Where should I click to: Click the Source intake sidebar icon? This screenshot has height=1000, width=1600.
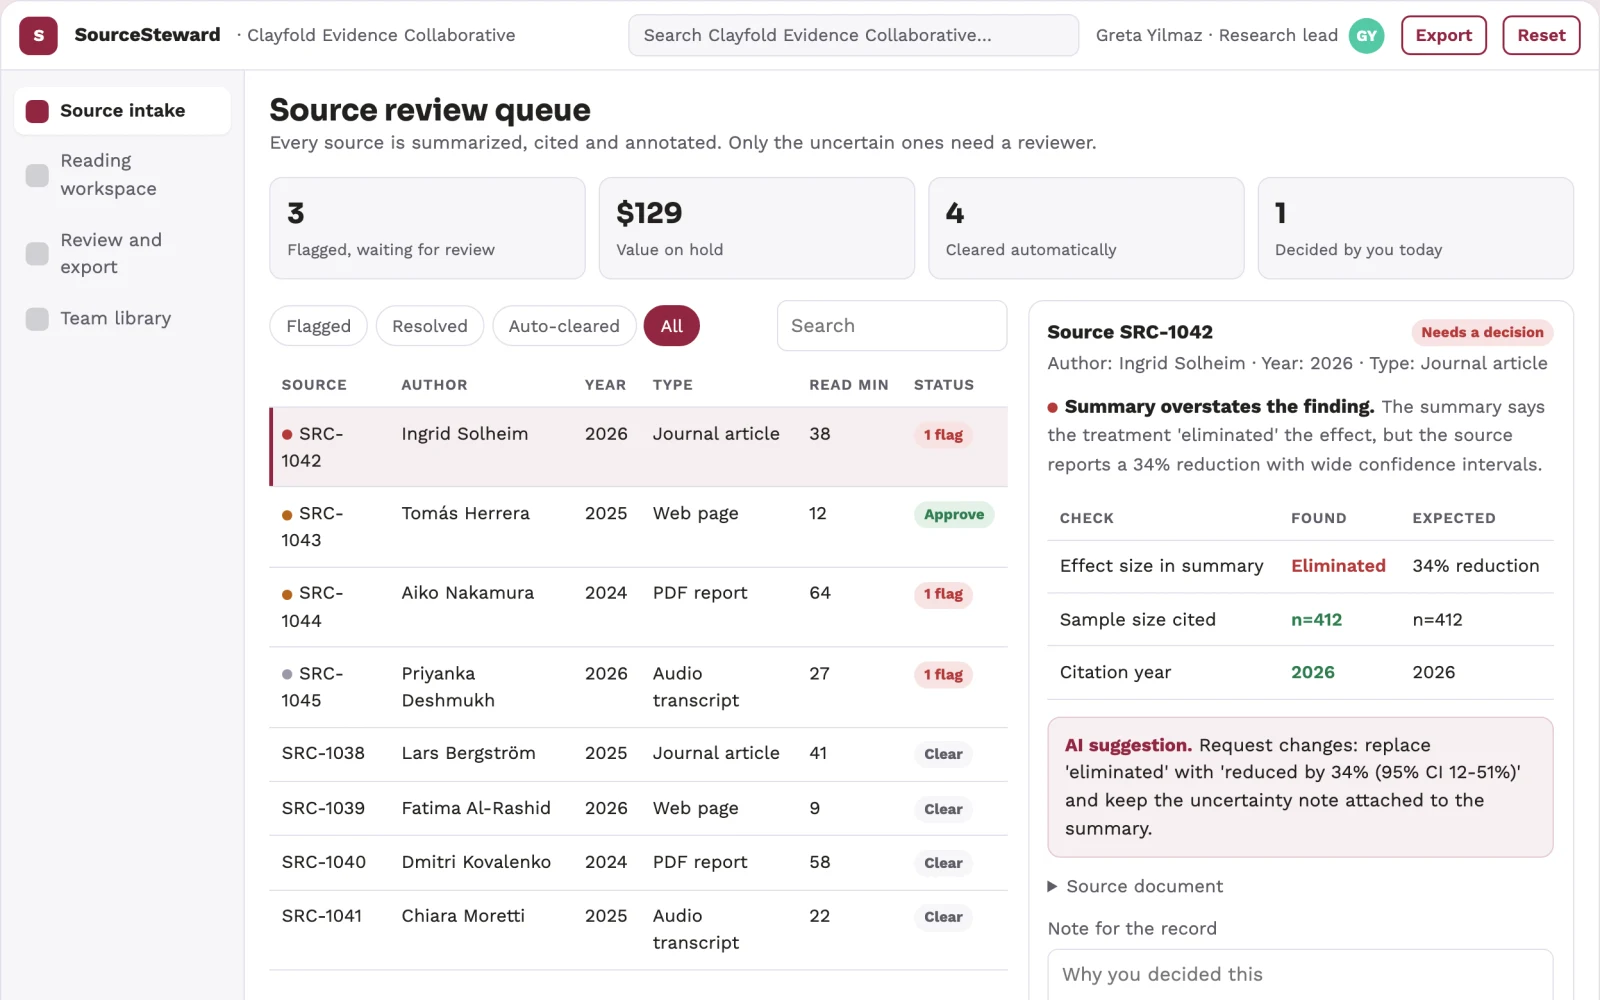(x=37, y=111)
